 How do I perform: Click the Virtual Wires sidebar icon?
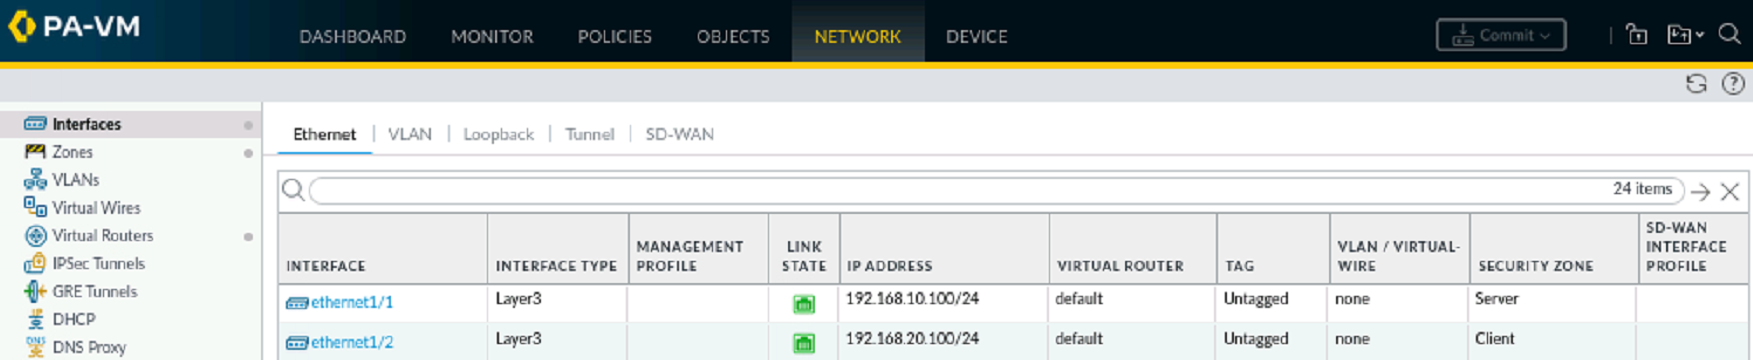pyautogui.click(x=35, y=207)
